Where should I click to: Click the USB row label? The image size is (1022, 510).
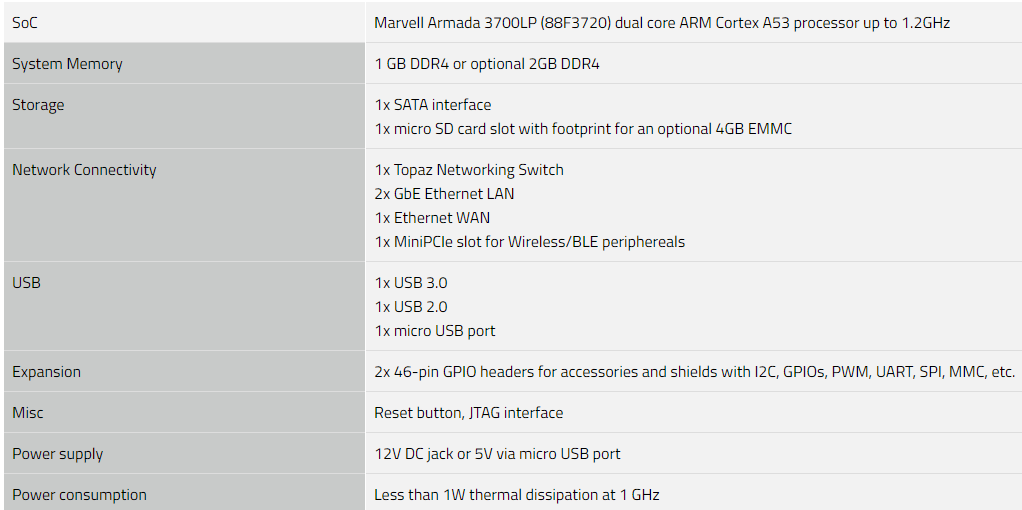[26, 283]
